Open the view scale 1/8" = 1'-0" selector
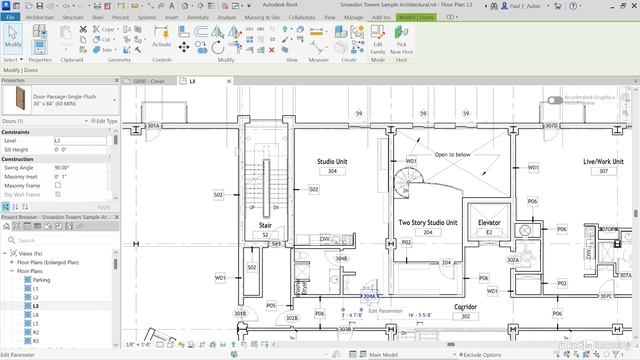 tap(139, 344)
